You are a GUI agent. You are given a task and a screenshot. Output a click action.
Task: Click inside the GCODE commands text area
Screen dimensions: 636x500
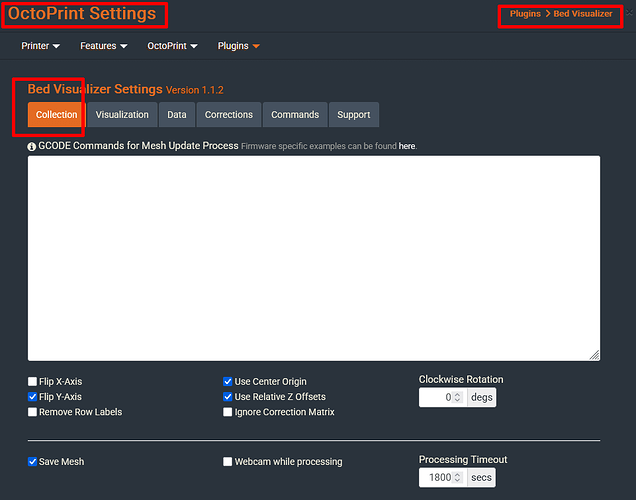pos(313,257)
